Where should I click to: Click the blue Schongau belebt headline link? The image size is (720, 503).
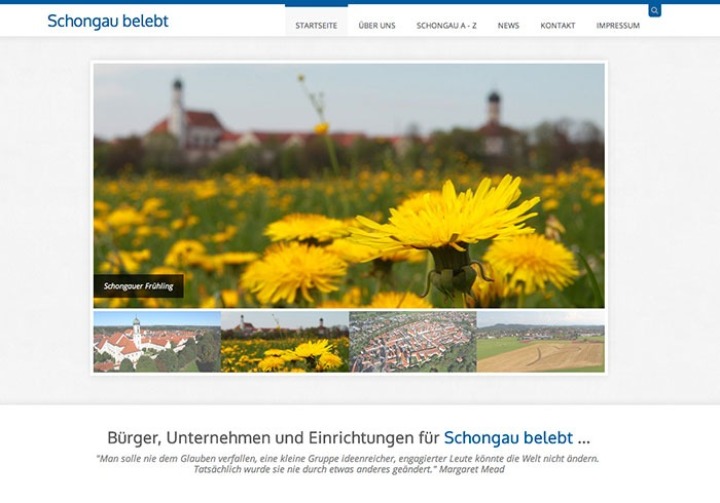point(508,438)
